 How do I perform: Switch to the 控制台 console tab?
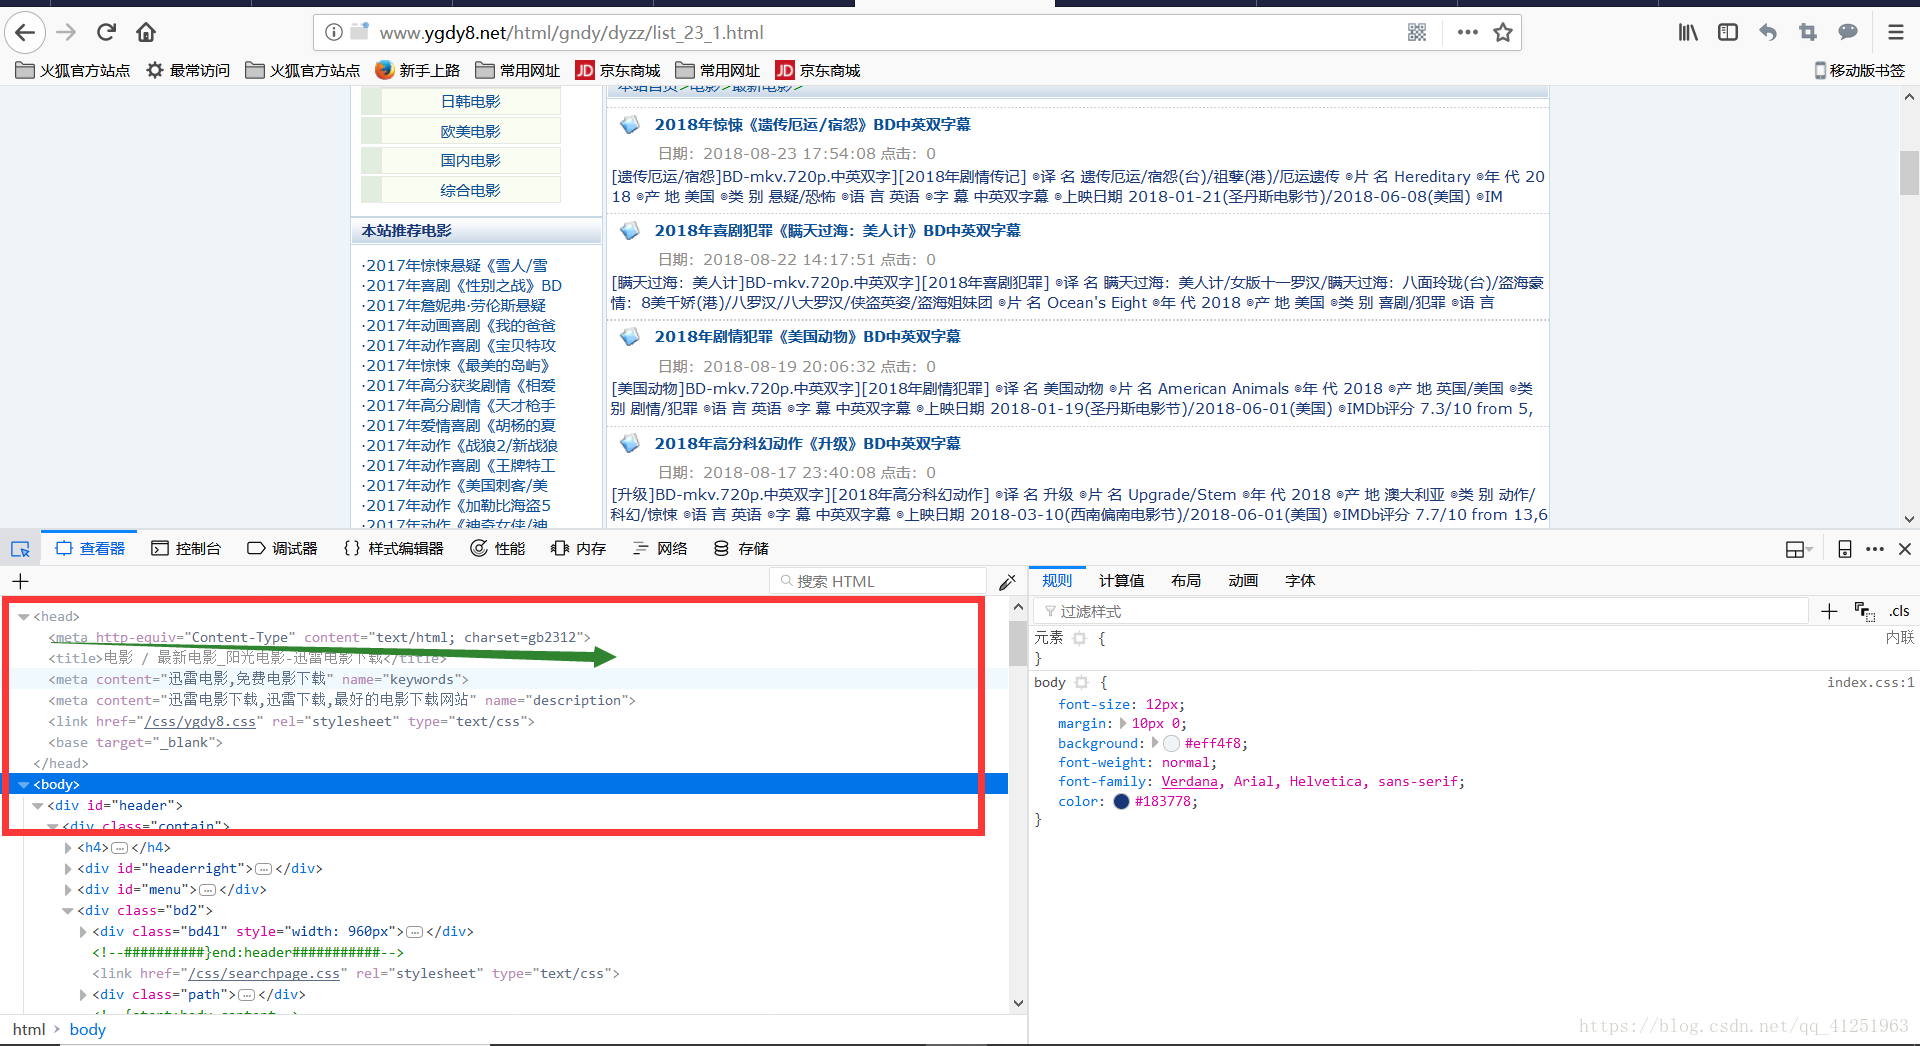186,549
